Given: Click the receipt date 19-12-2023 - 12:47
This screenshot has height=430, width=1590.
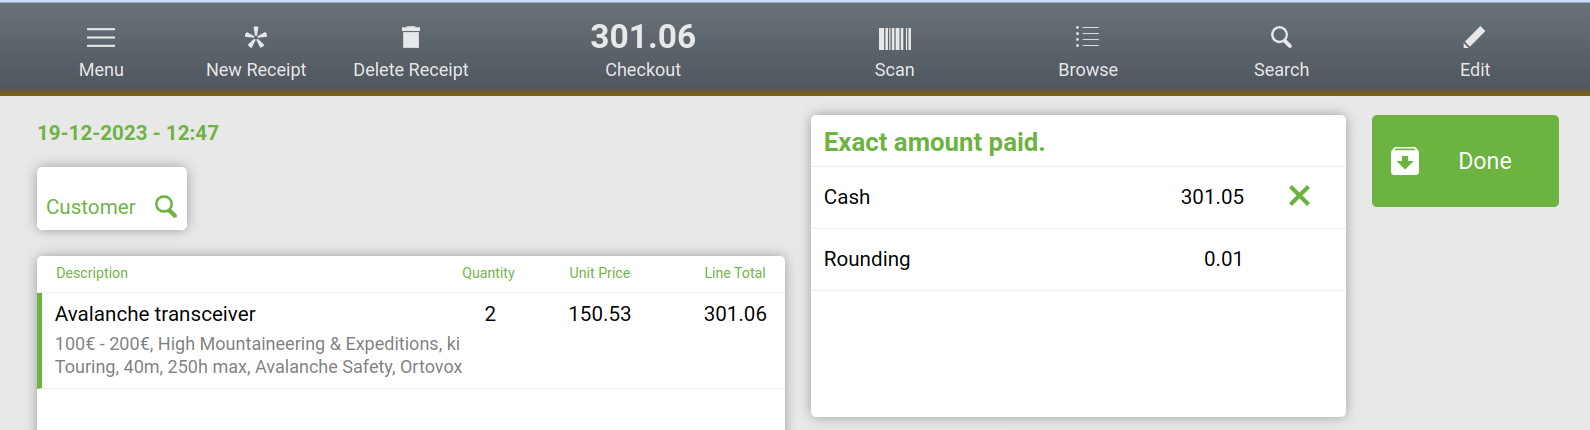Looking at the screenshot, I should click(128, 133).
